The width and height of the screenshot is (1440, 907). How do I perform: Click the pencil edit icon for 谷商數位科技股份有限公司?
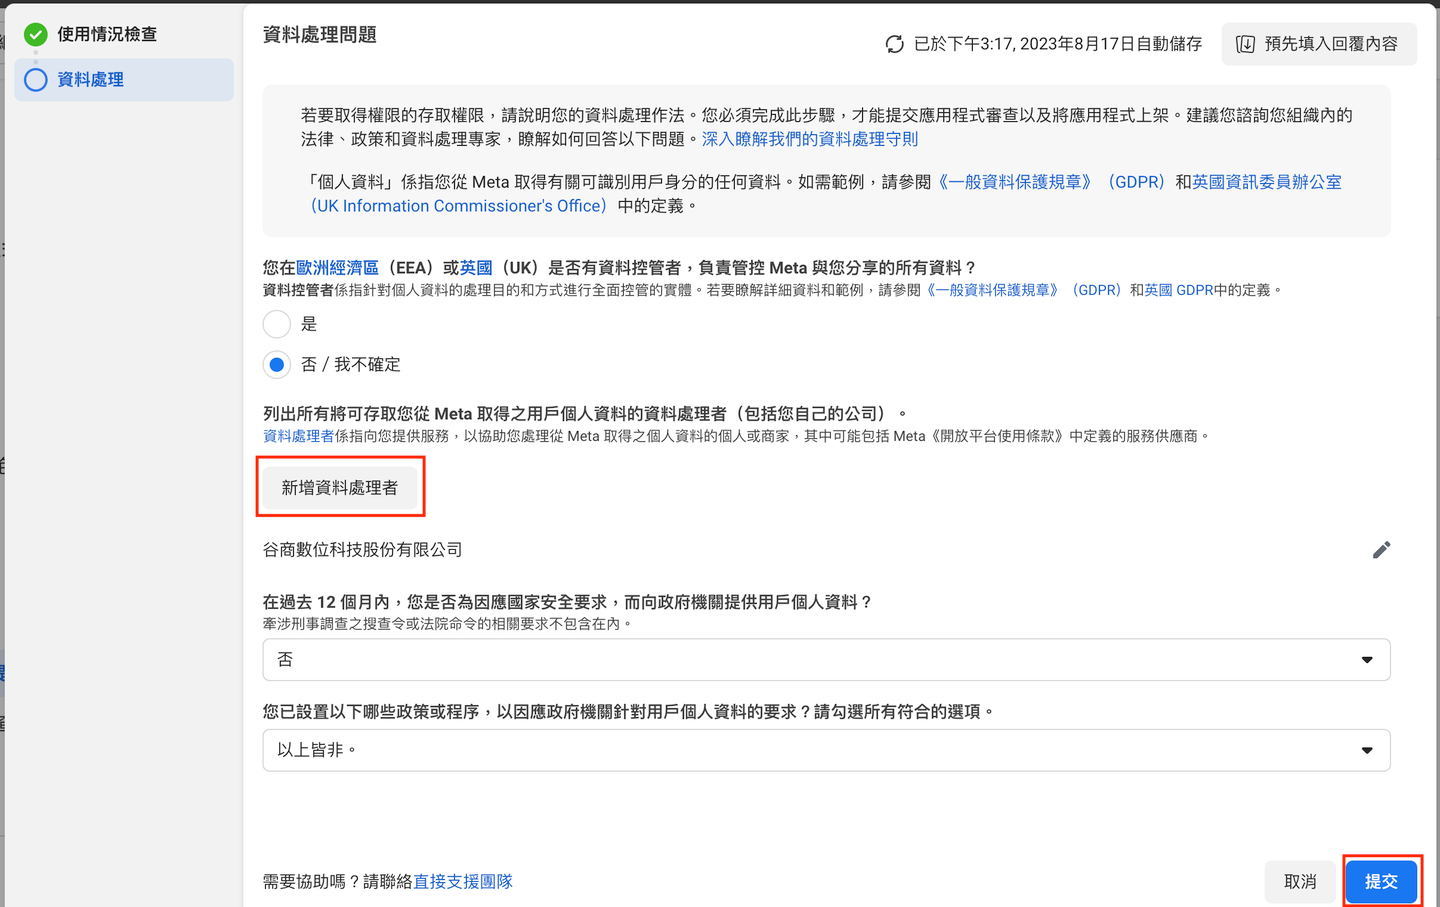pyautogui.click(x=1381, y=550)
